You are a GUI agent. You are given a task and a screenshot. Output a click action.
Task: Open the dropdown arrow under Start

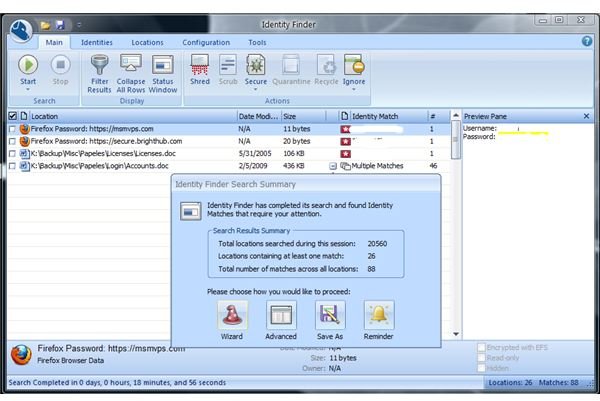28,90
